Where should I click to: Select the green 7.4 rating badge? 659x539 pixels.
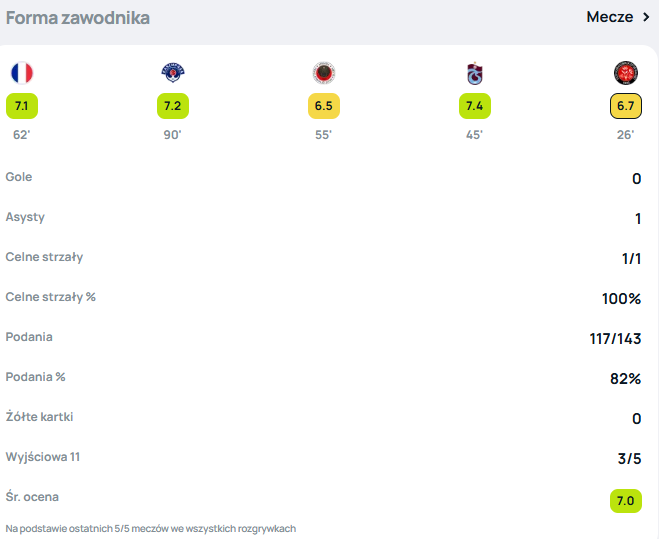coord(475,106)
